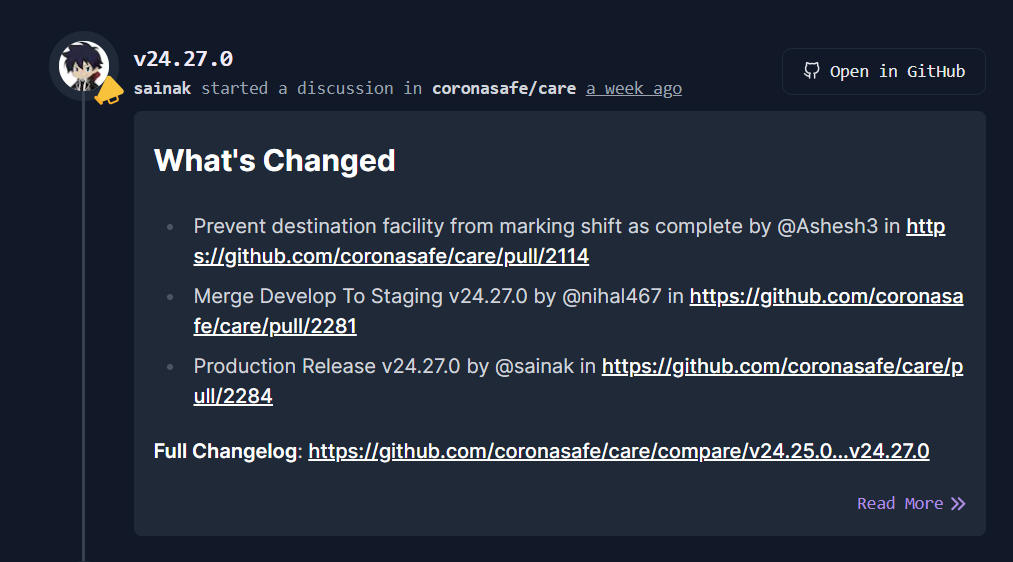Click the "a week ago" timestamp
This screenshot has height=562, width=1013.
click(x=634, y=88)
